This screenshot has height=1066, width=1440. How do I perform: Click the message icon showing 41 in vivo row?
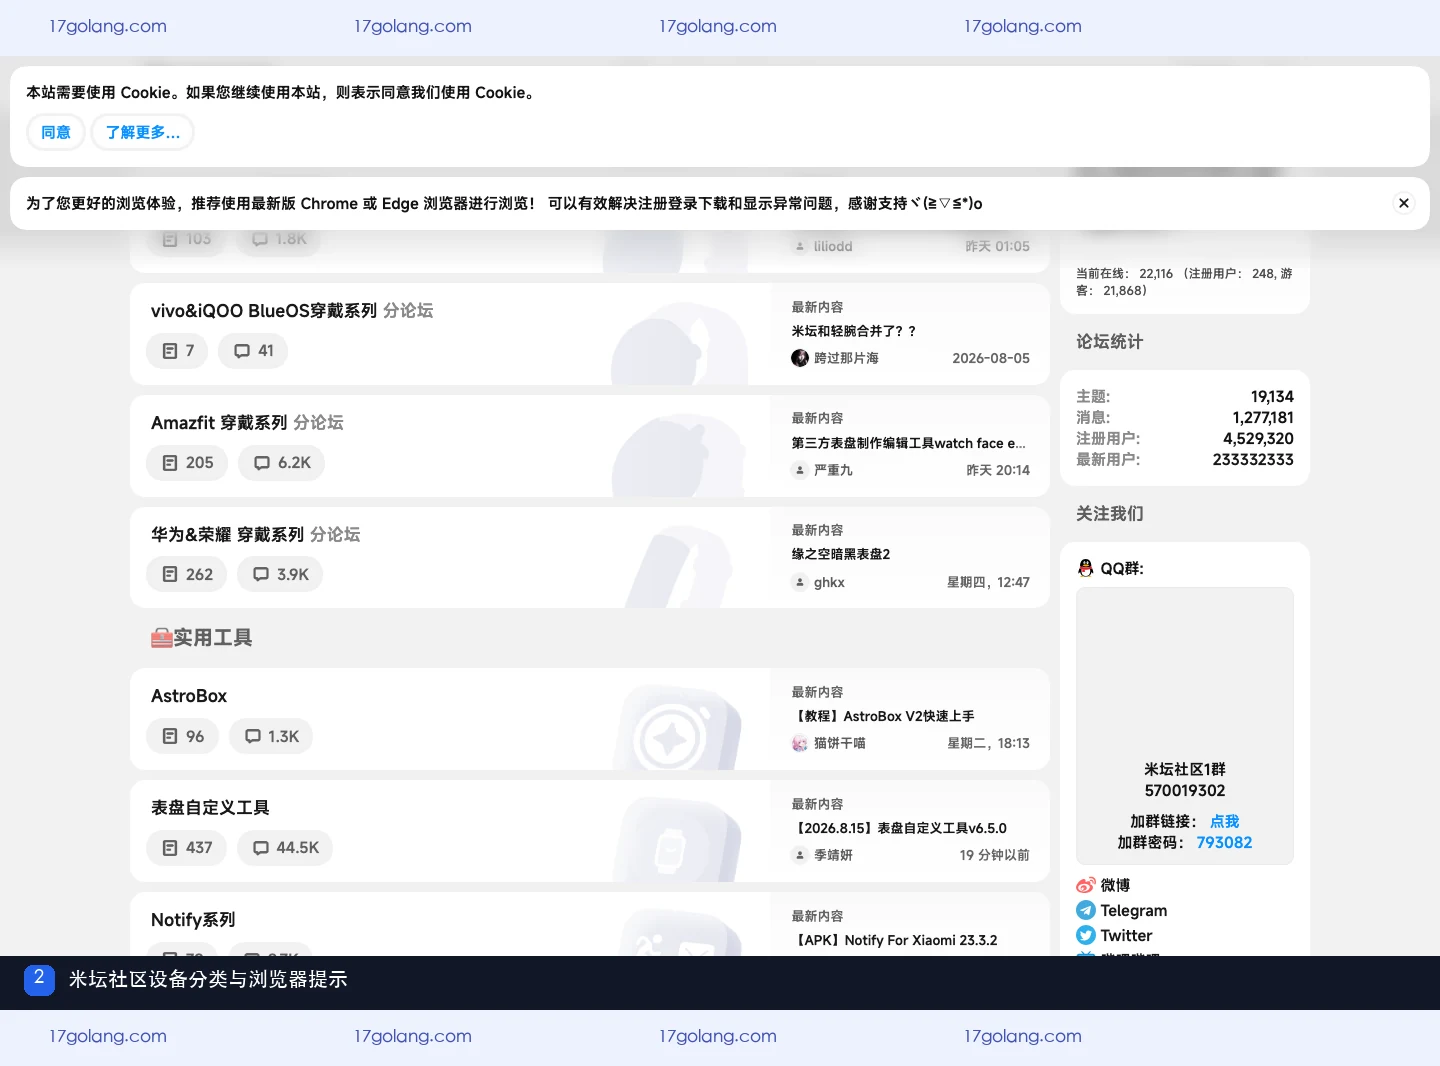coord(242,351)
